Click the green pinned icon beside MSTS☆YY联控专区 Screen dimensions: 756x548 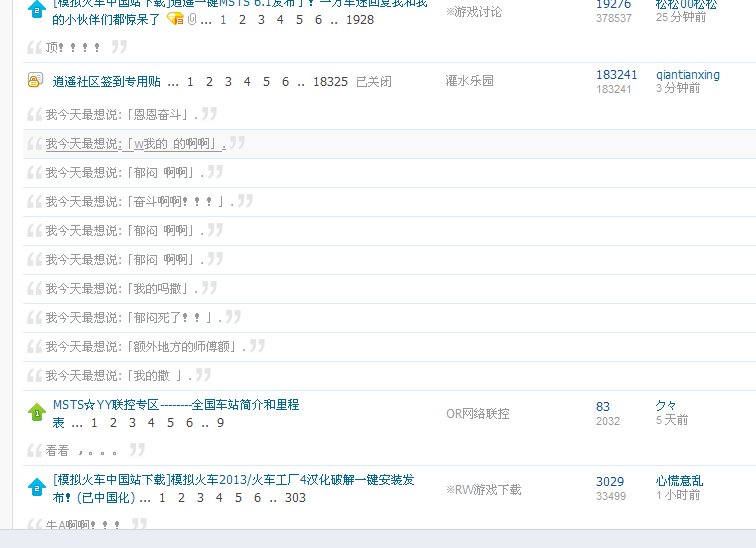36,412
